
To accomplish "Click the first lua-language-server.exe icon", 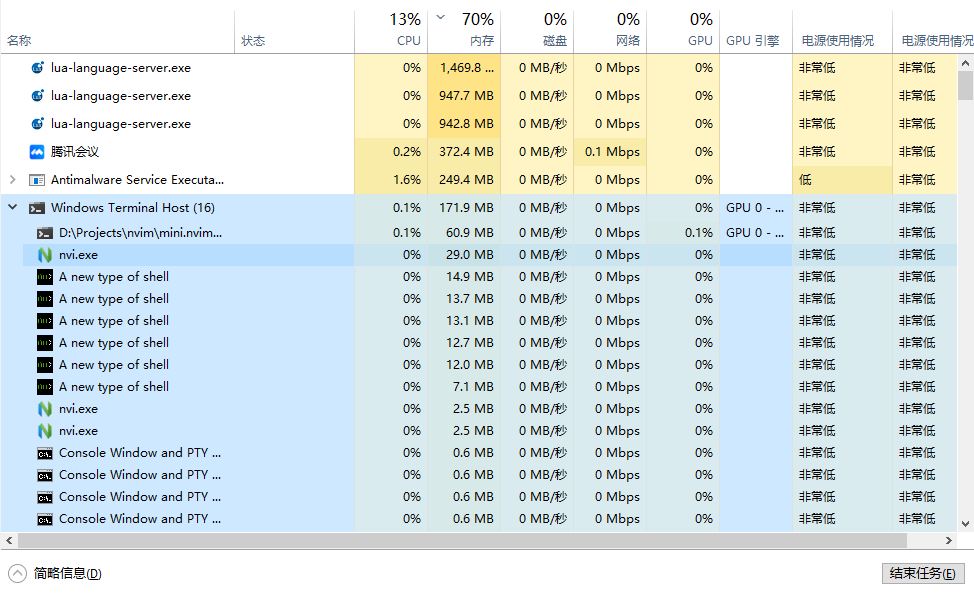I will coord(37,68).
